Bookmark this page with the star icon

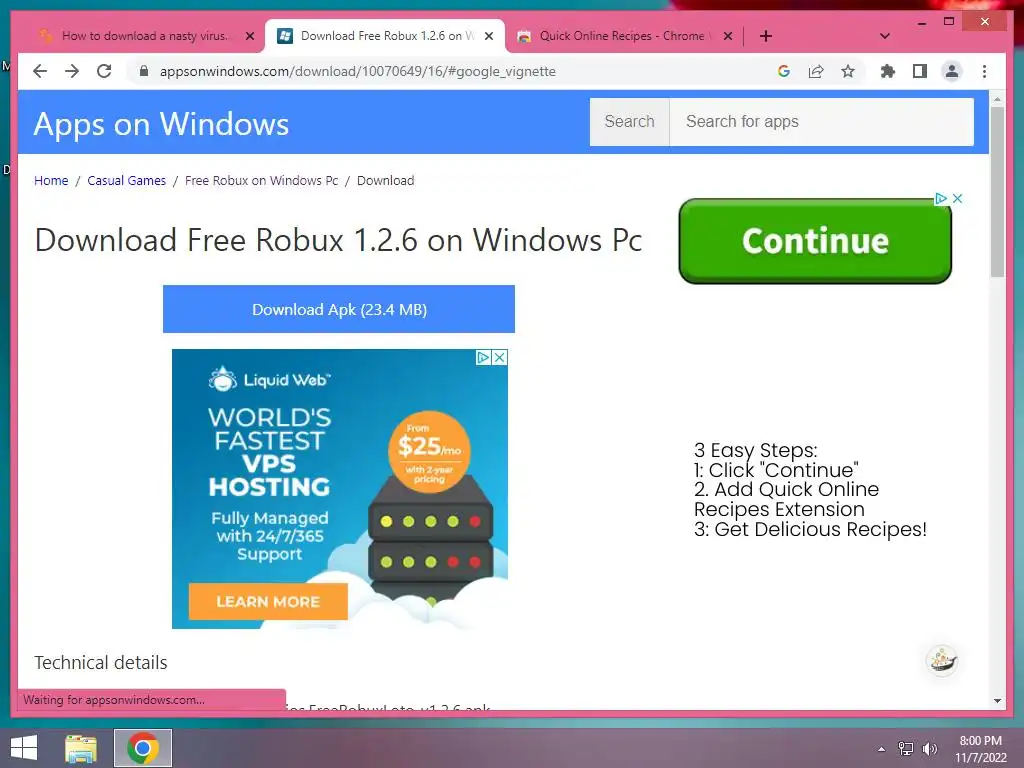point(848,71)
